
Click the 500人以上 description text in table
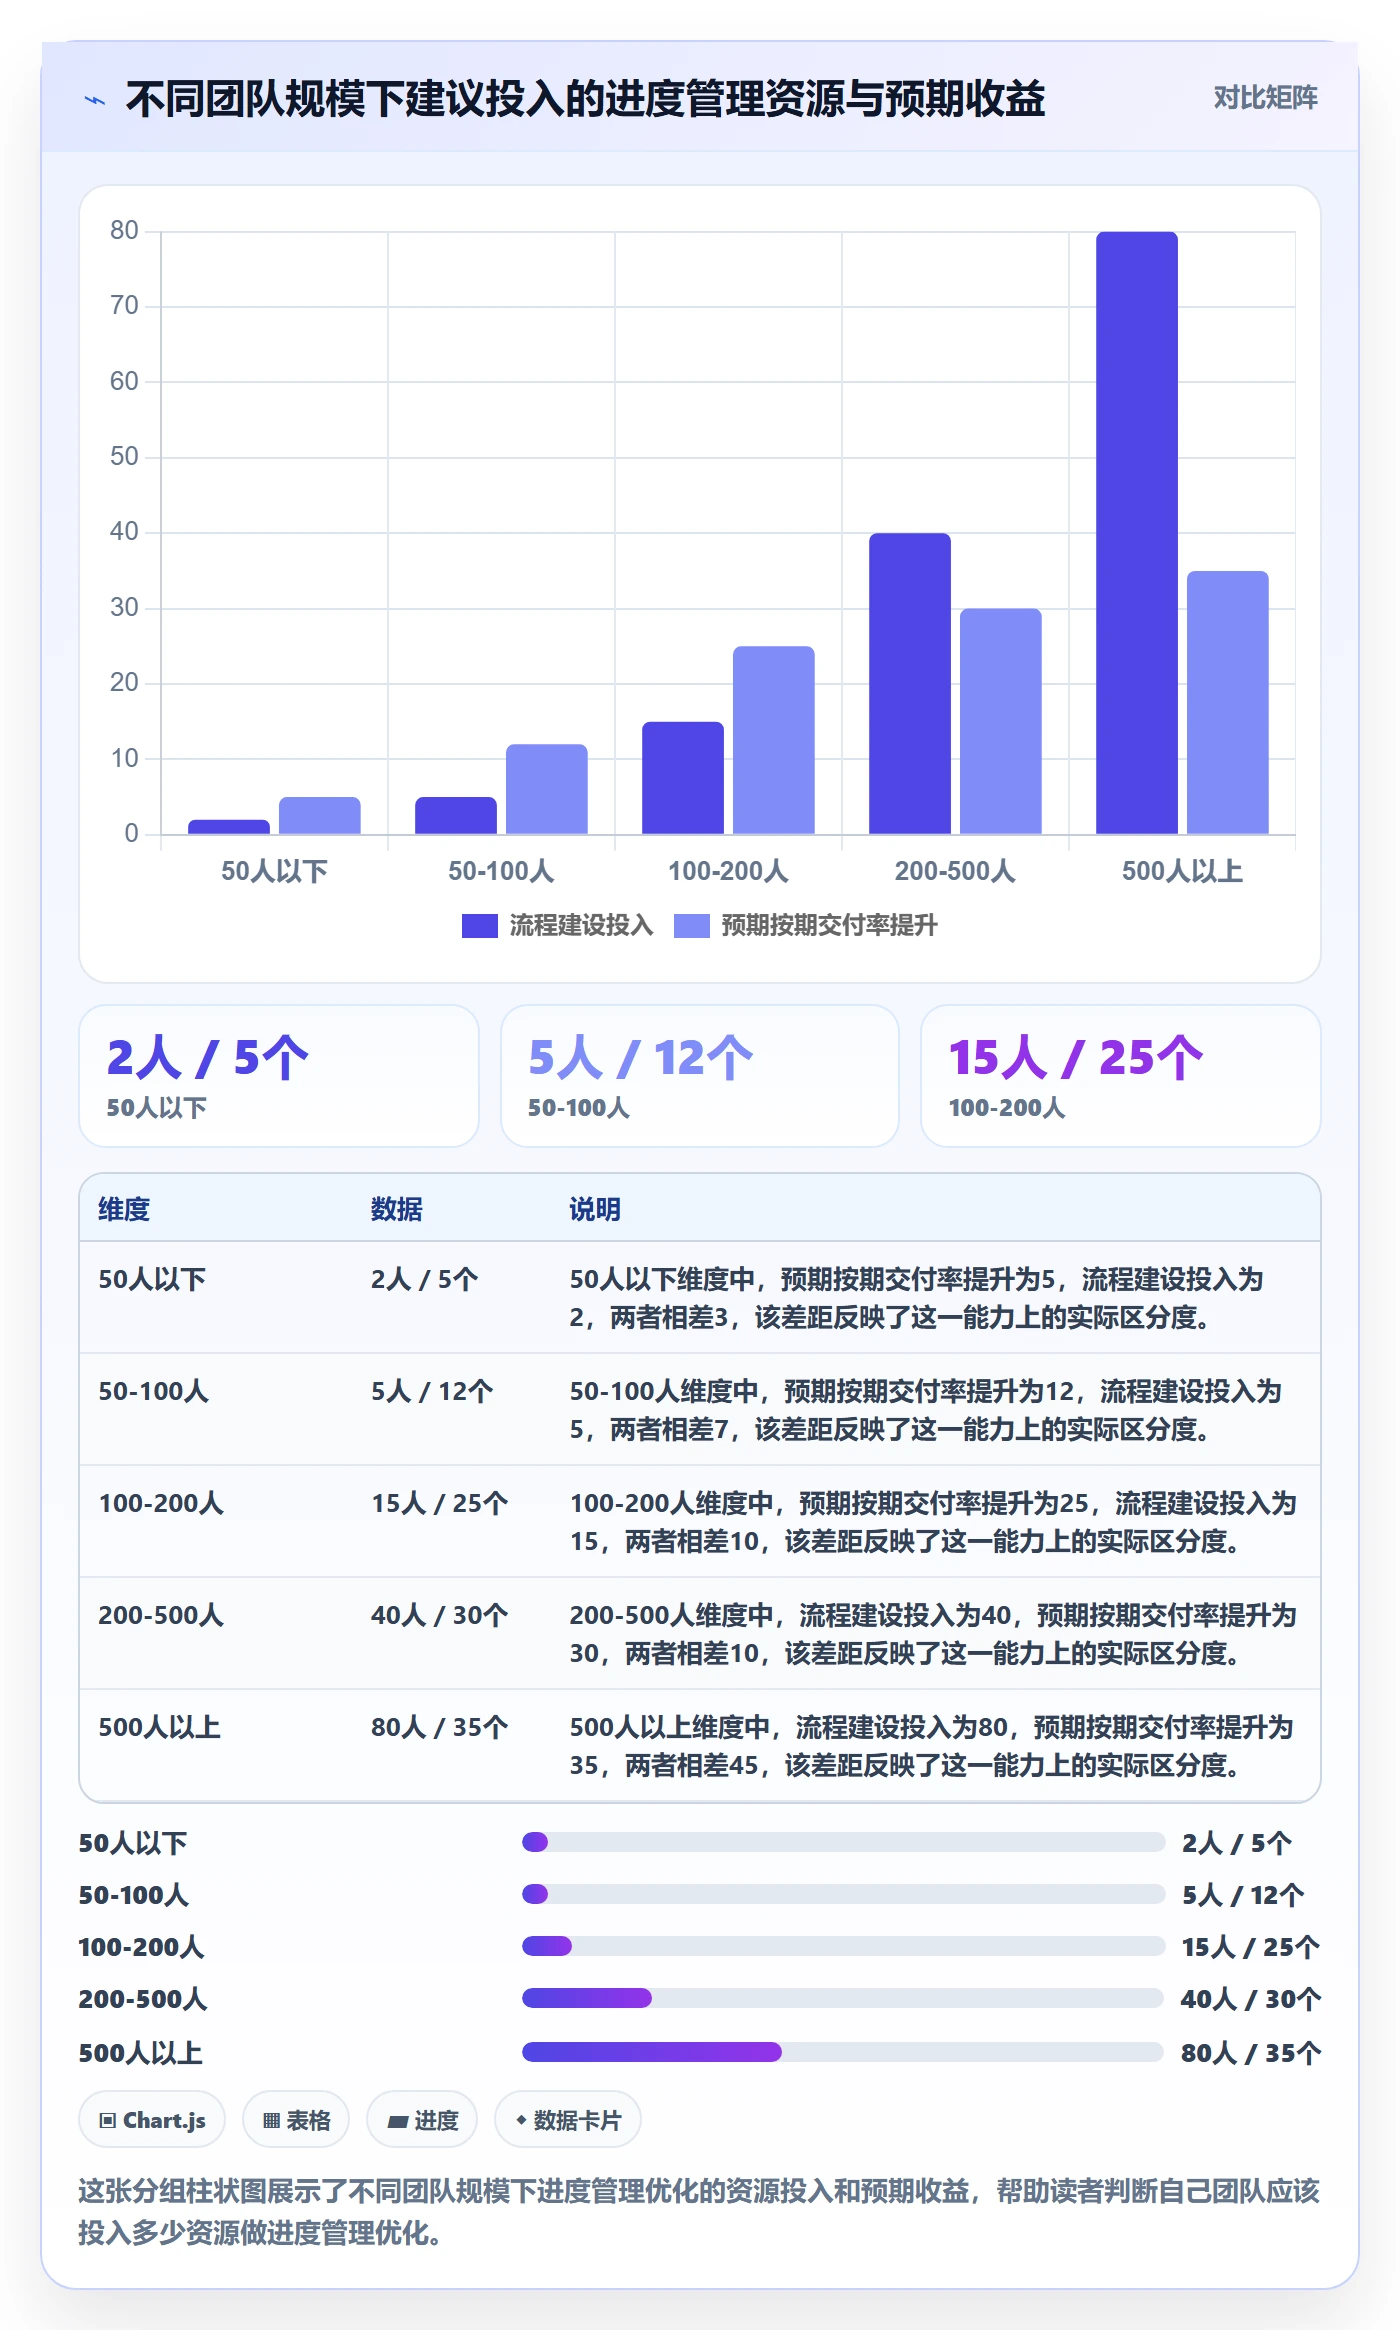932,1746
